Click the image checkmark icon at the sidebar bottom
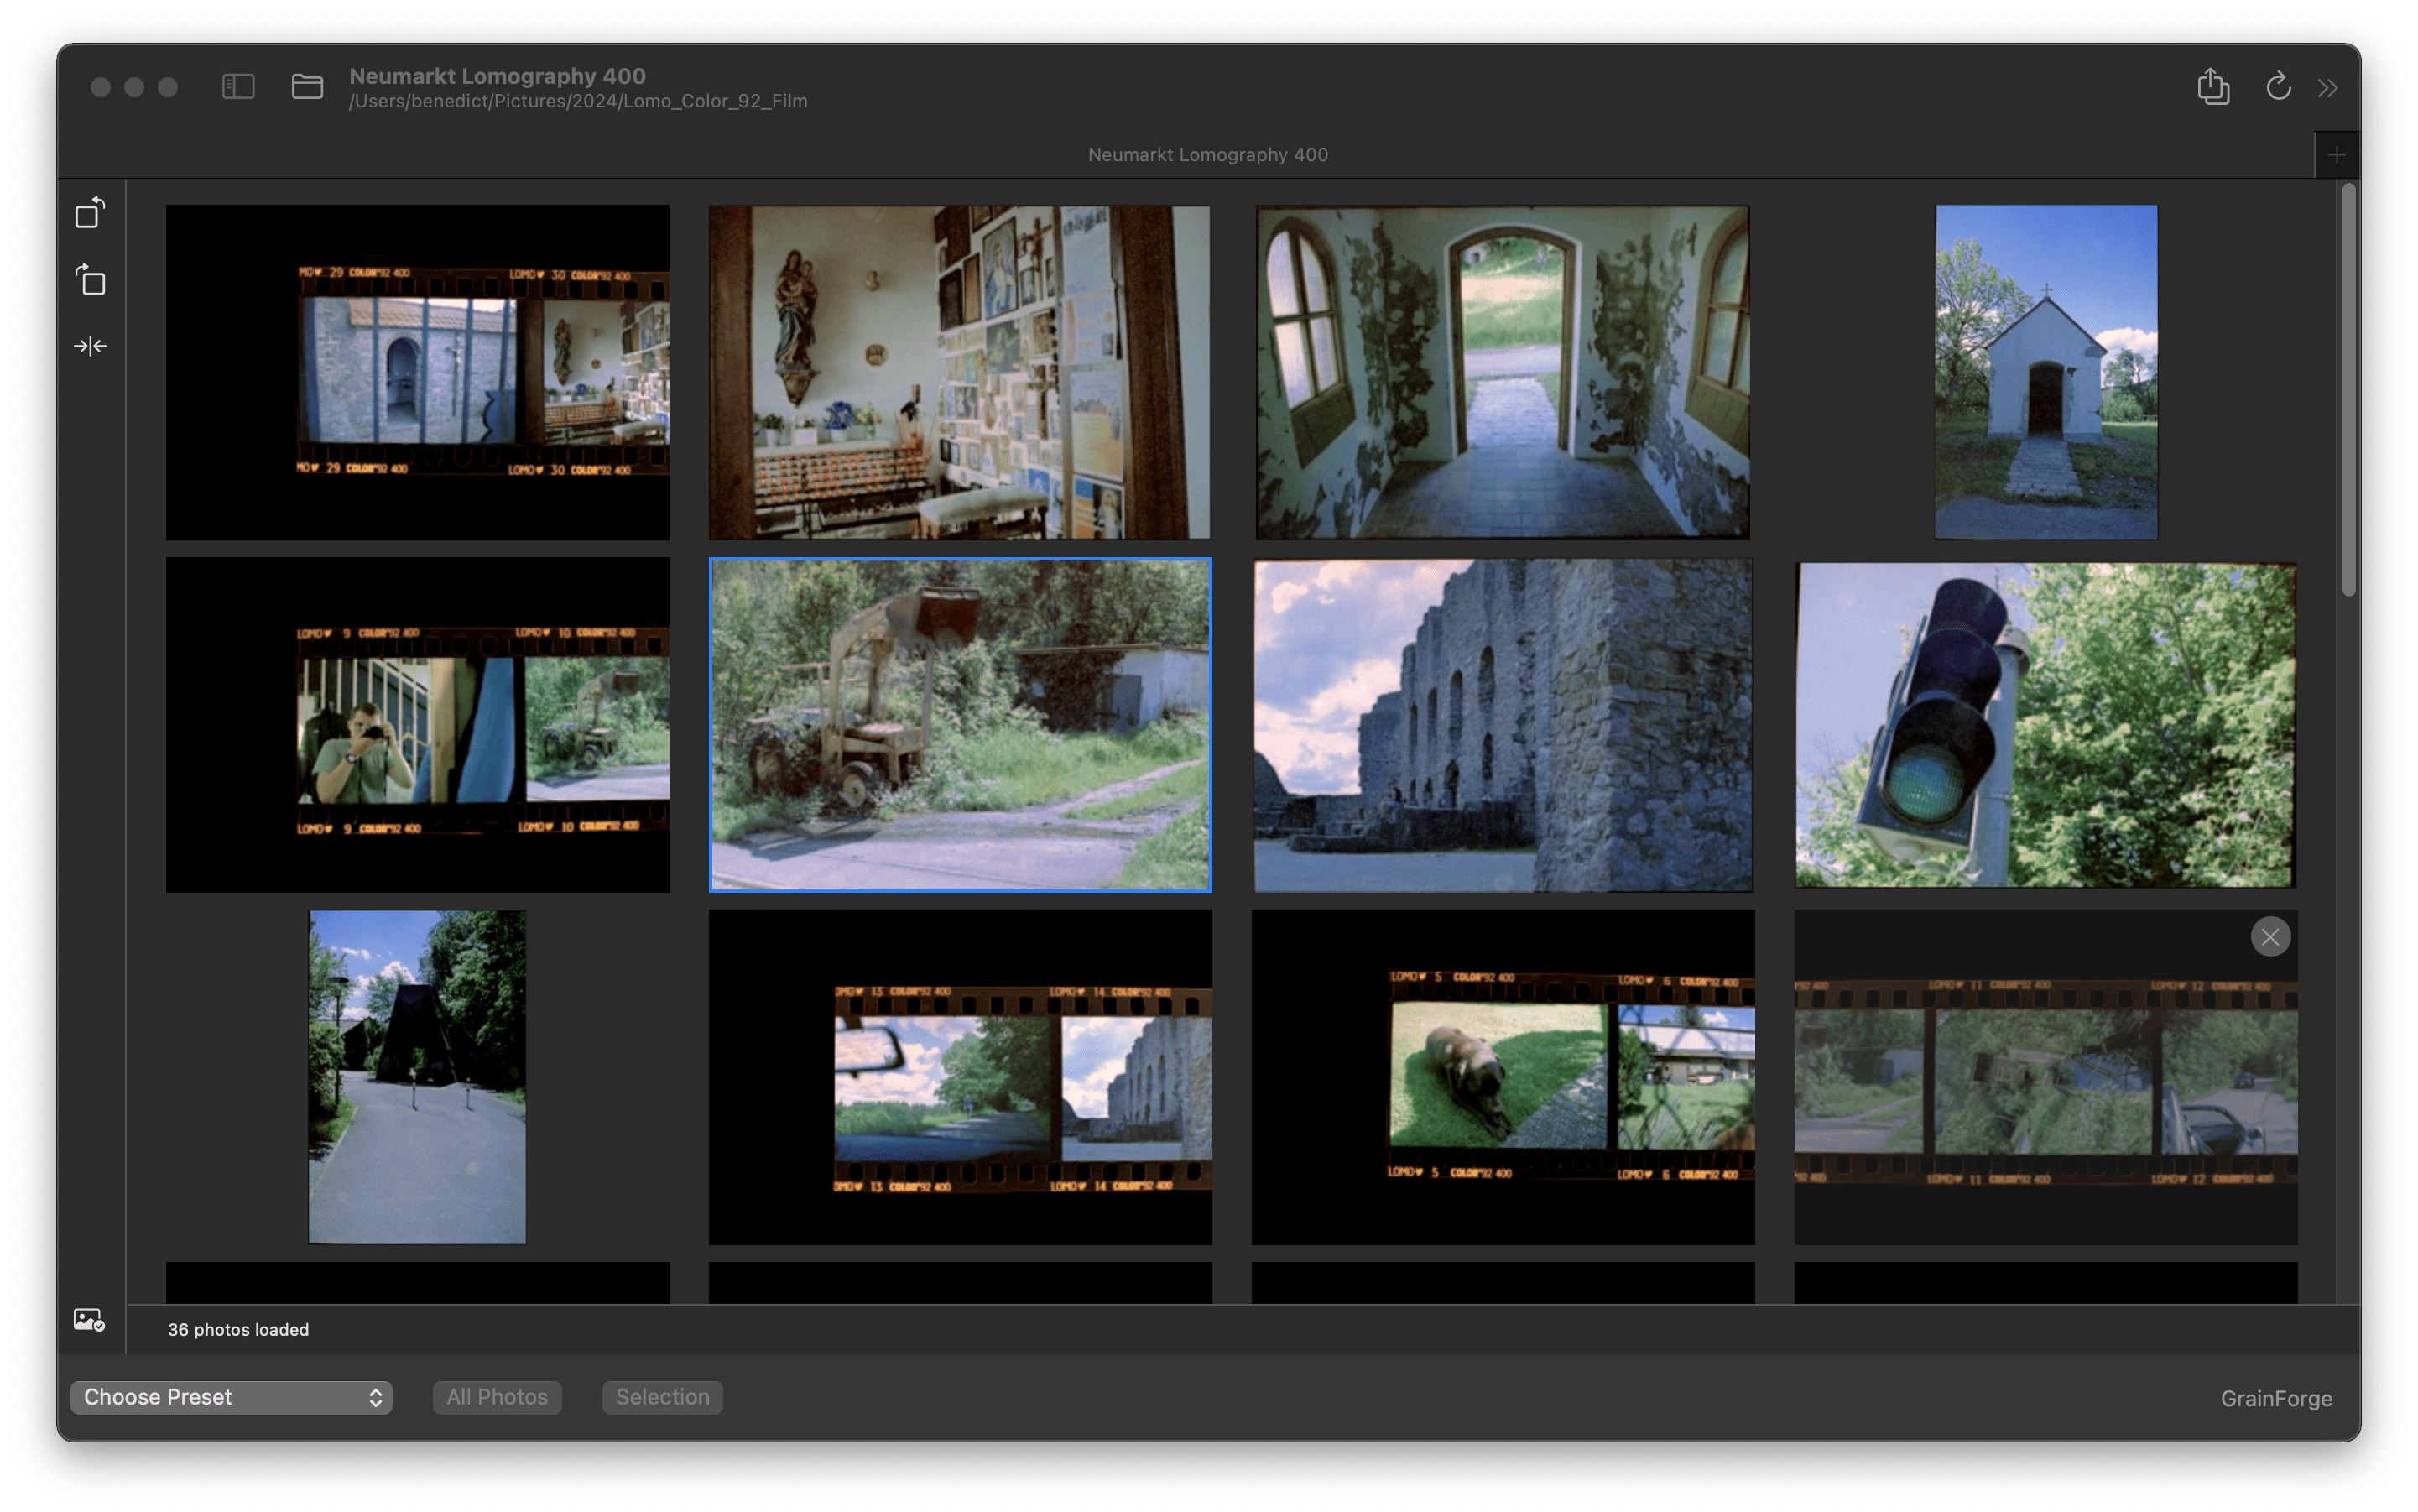The height and width of the screenshot is (1512, 2418). [x=89, y=1320]
